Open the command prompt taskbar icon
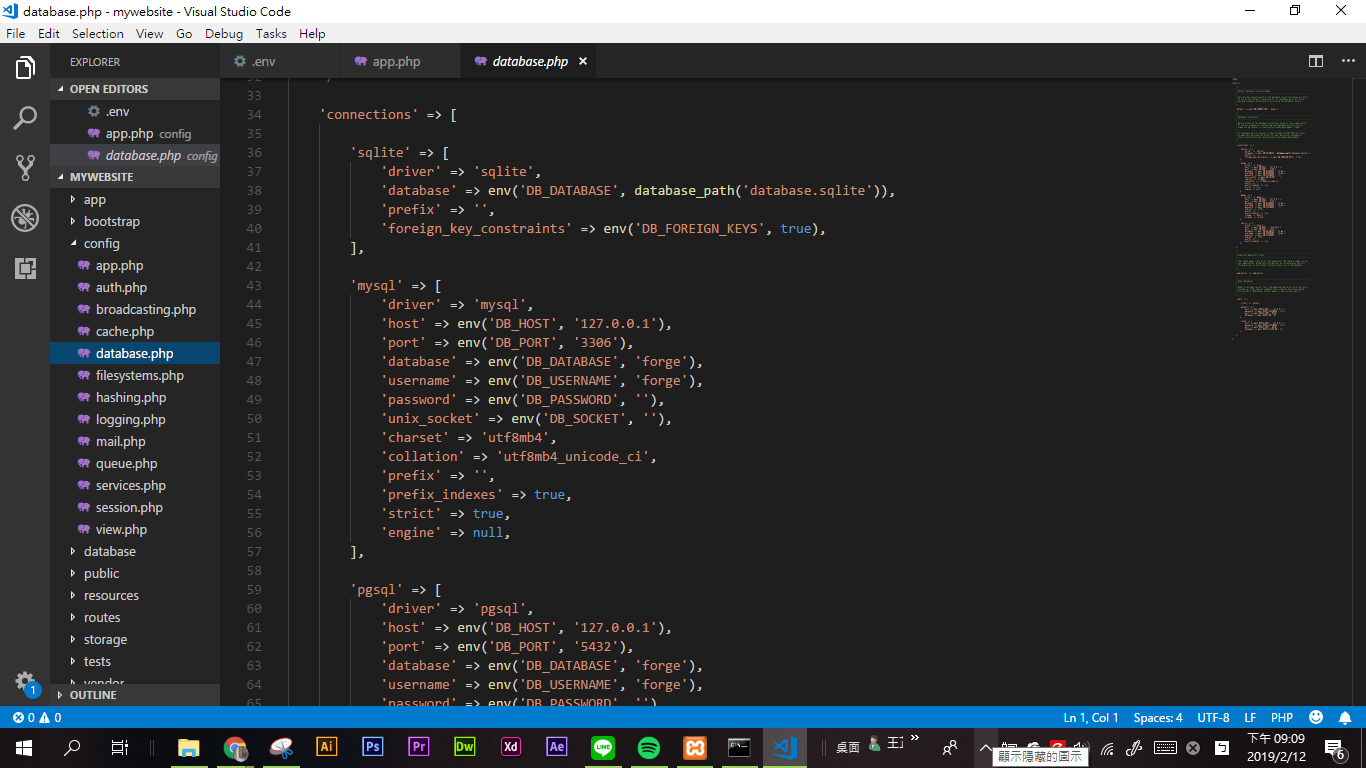Viewport: 1366px width, 768px height. [740, 747]
